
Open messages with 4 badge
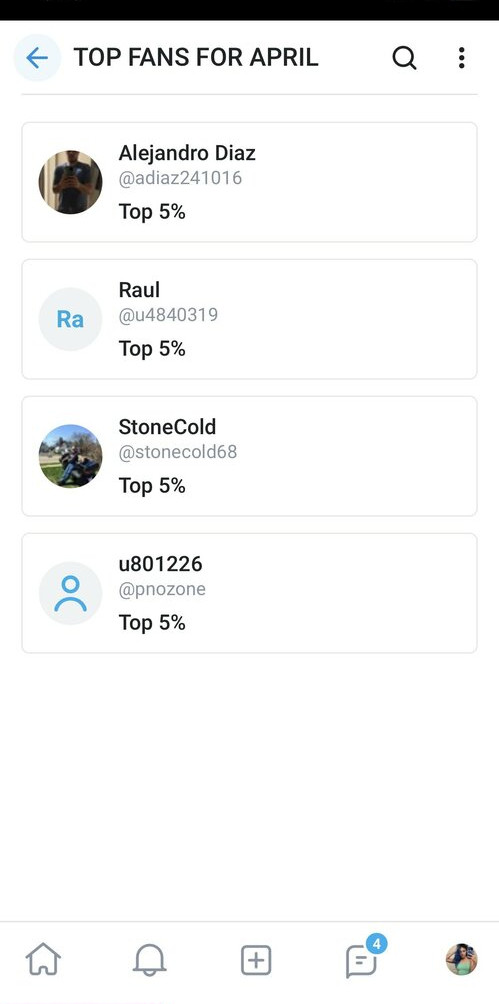pos(363,959)
